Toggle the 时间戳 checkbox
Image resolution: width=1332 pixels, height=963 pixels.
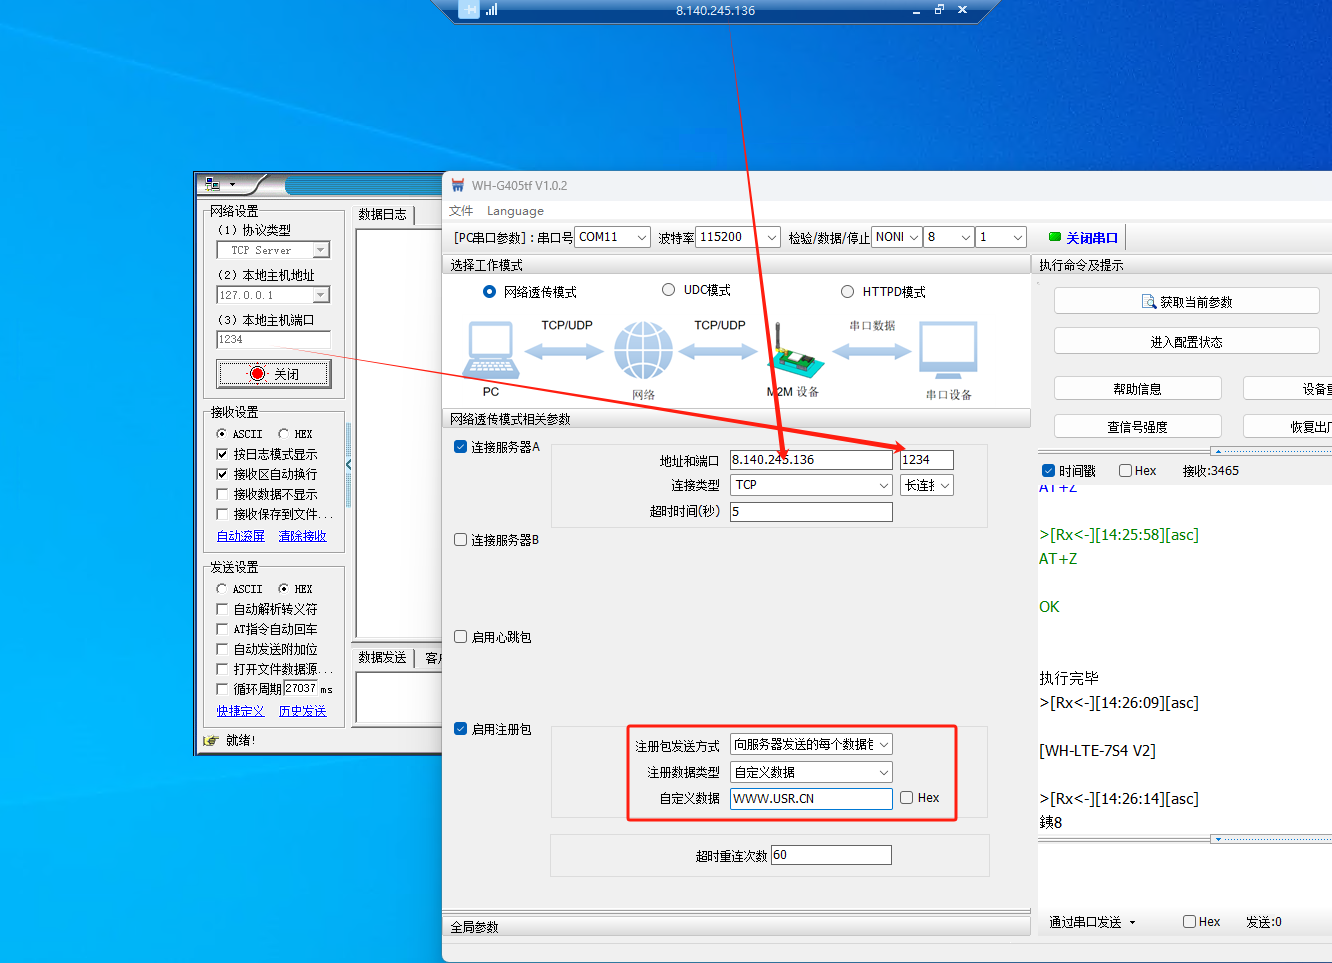[1048, 471]
